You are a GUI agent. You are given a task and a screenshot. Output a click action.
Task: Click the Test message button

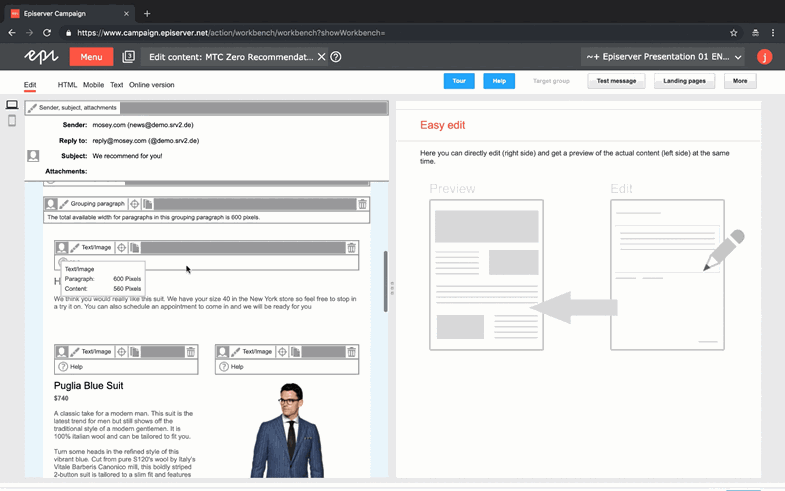tap(615, 81)
